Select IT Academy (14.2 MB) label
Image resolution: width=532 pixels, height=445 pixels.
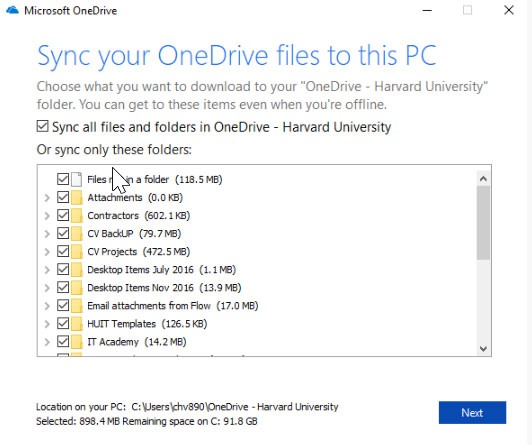(137, 342)
